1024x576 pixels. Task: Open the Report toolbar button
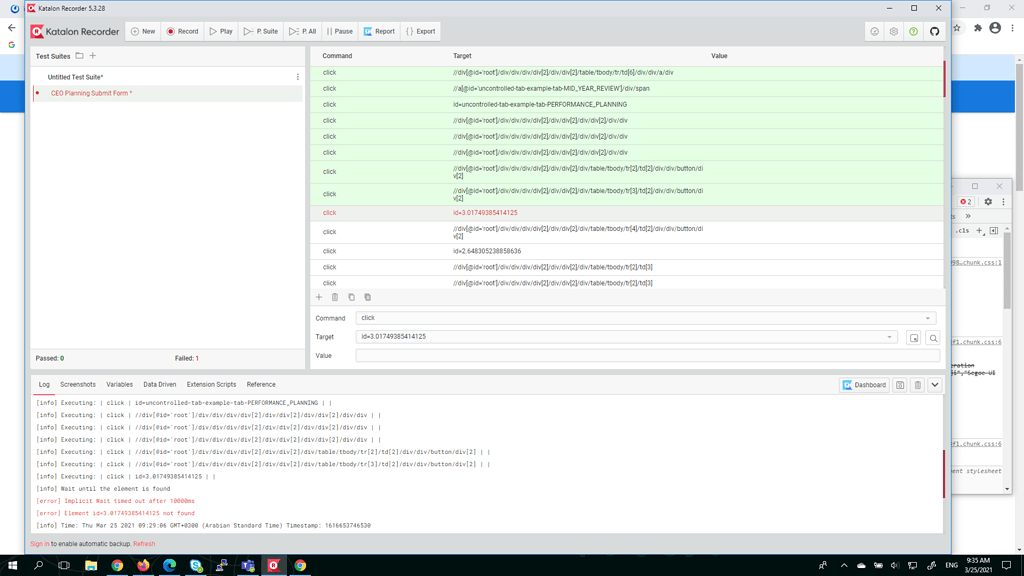379,31
